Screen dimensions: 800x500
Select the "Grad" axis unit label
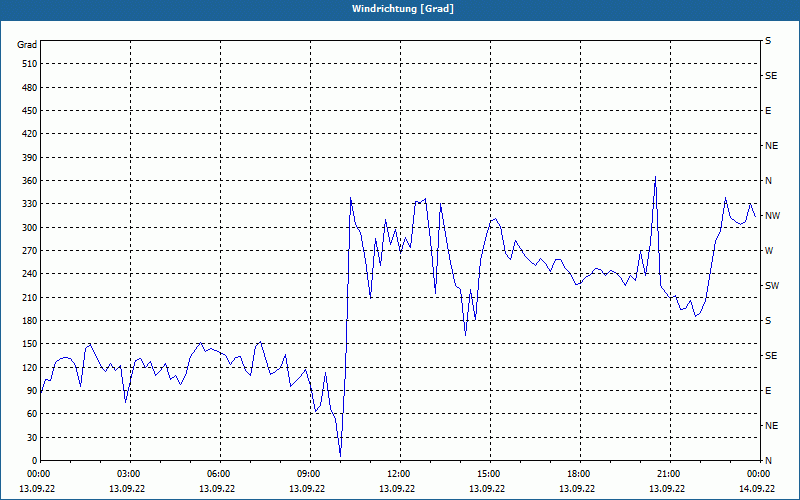coord(27,45)
